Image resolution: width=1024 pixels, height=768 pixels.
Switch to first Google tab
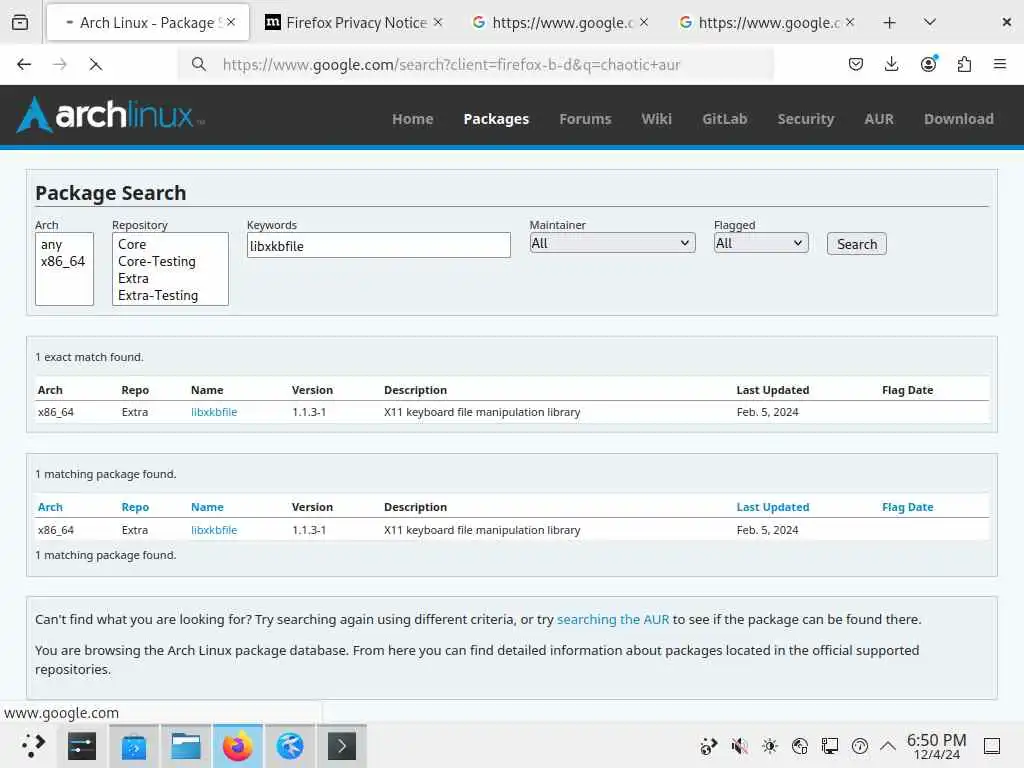point(561,22)
